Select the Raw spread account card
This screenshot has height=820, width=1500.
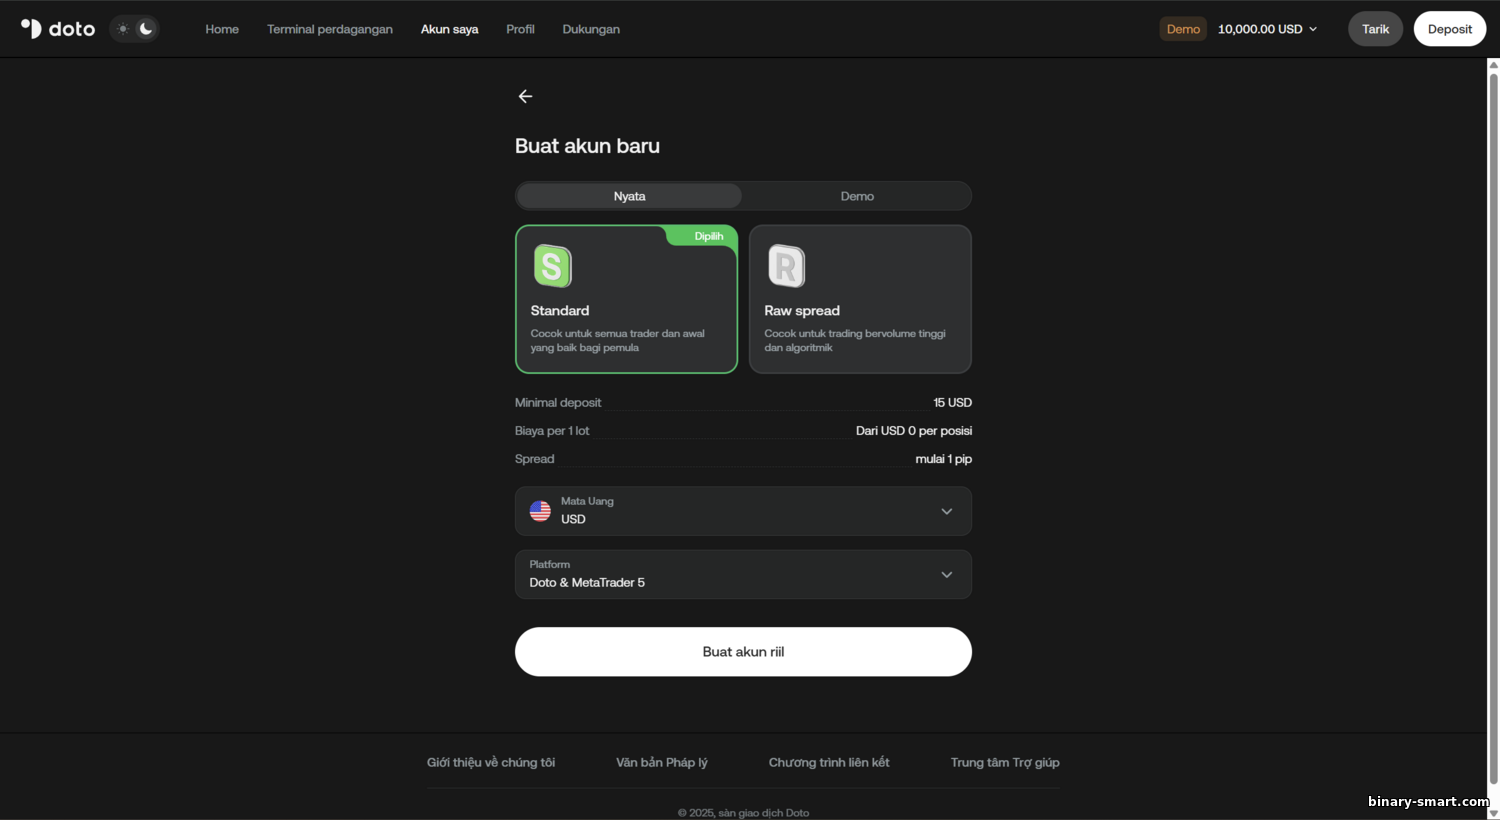(860, 299)
